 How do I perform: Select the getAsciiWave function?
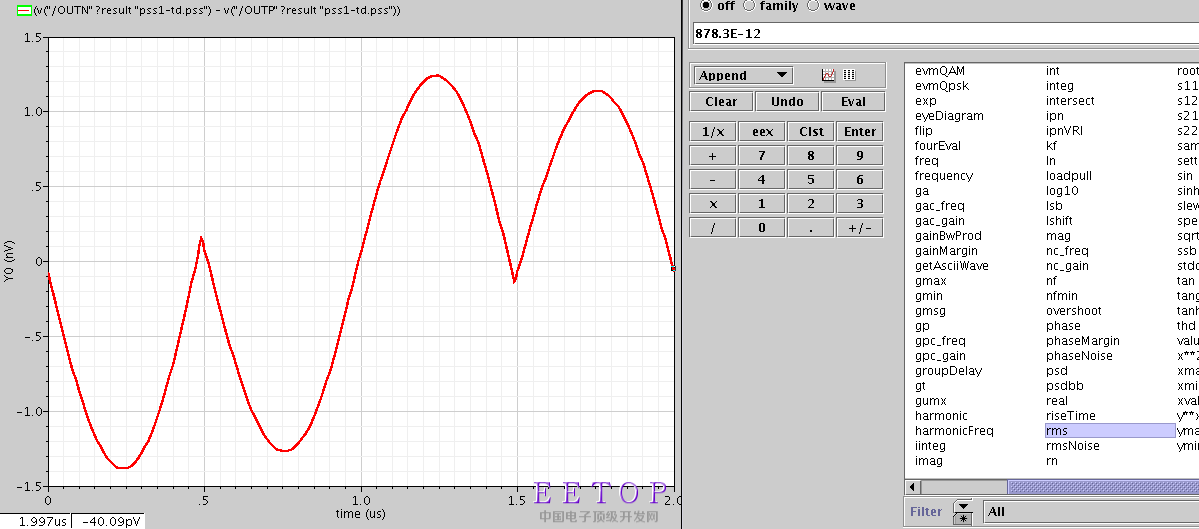point(951,266)
